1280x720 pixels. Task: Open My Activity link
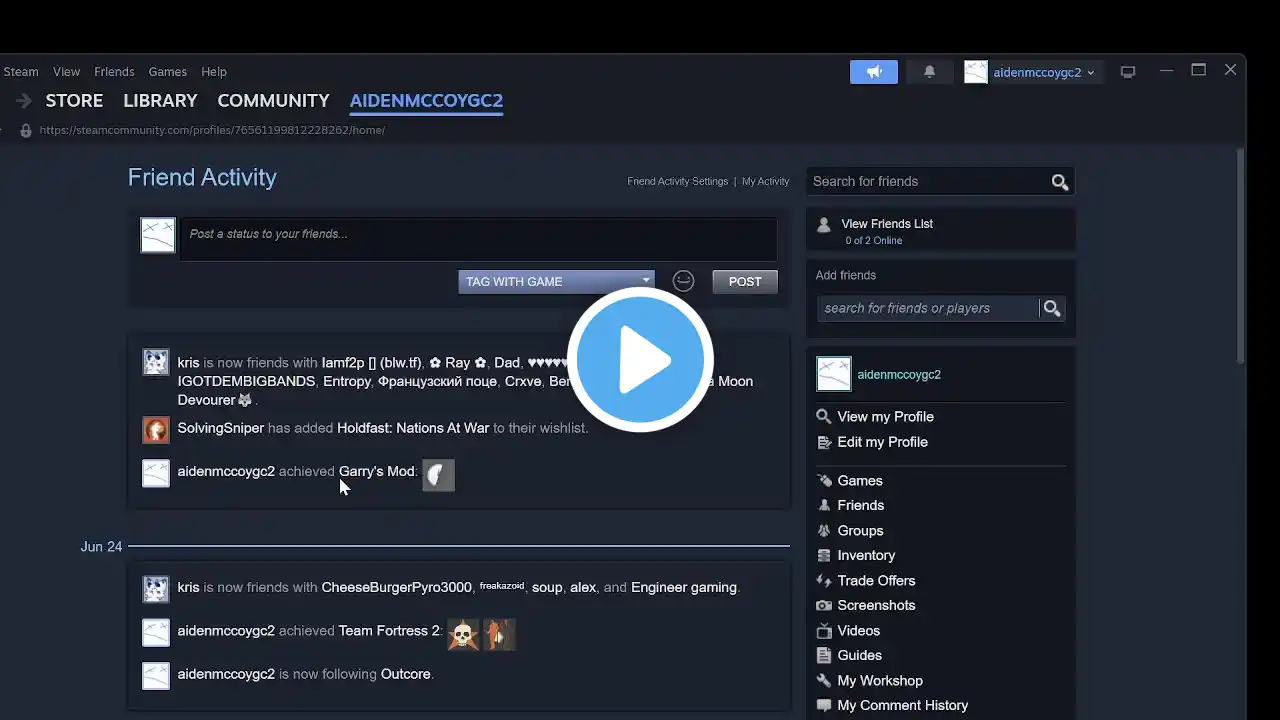point(765,182)
